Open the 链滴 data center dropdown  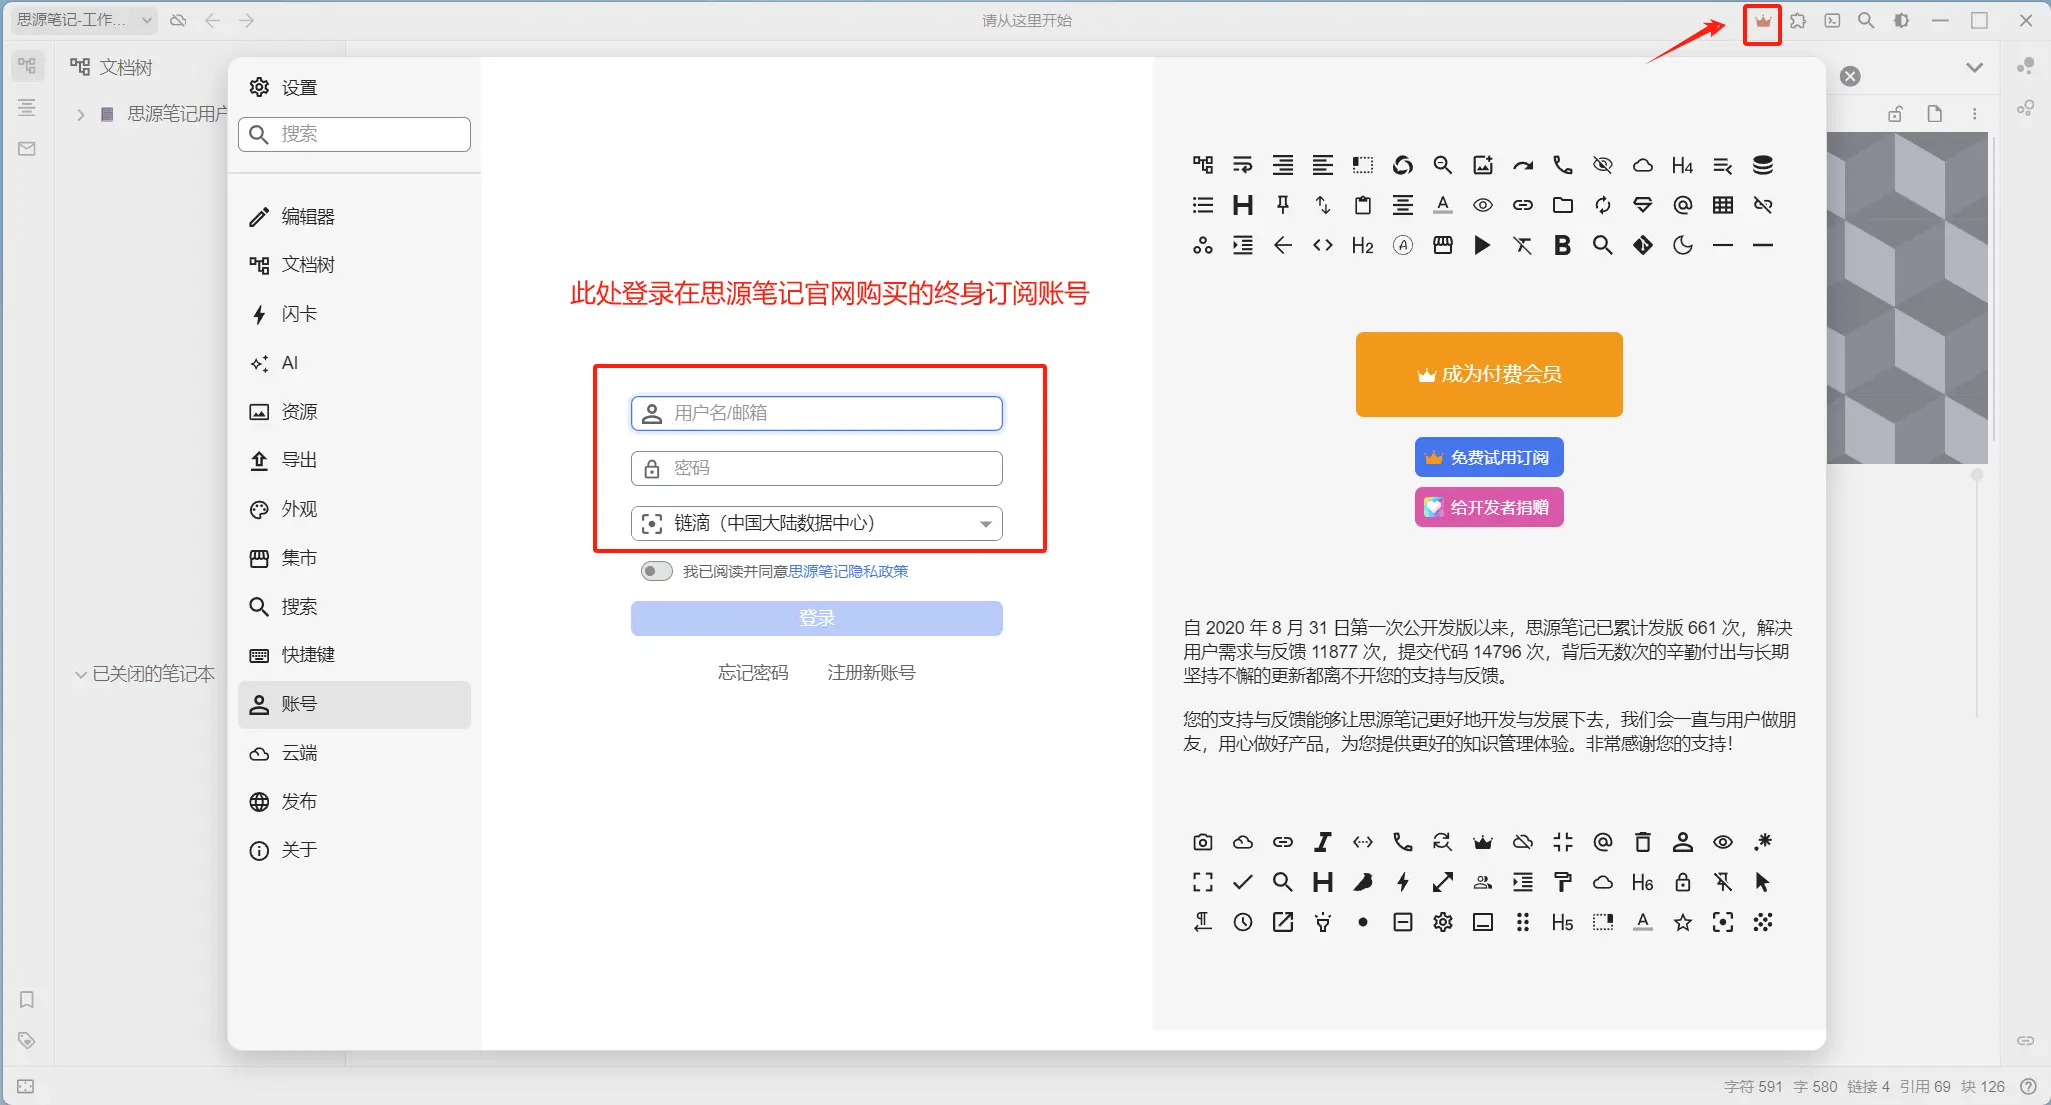click(x=816, y=523)
